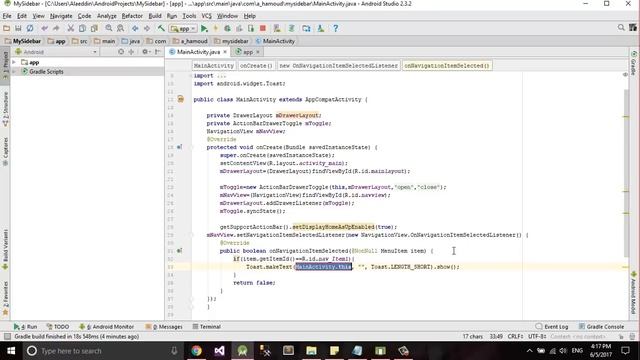Screen dimensions: 640x360
Task: Open the VCS menu
Action: click(x=207, y=16)
